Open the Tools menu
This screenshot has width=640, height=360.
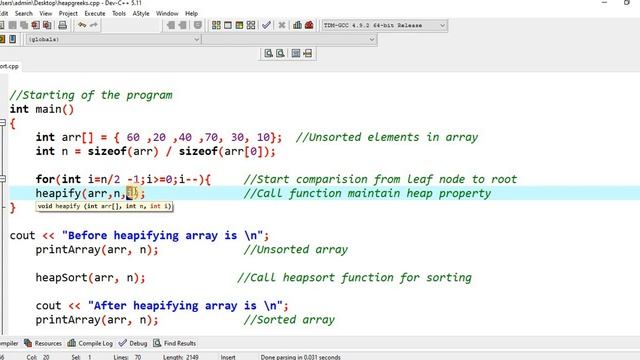[119, 13]
